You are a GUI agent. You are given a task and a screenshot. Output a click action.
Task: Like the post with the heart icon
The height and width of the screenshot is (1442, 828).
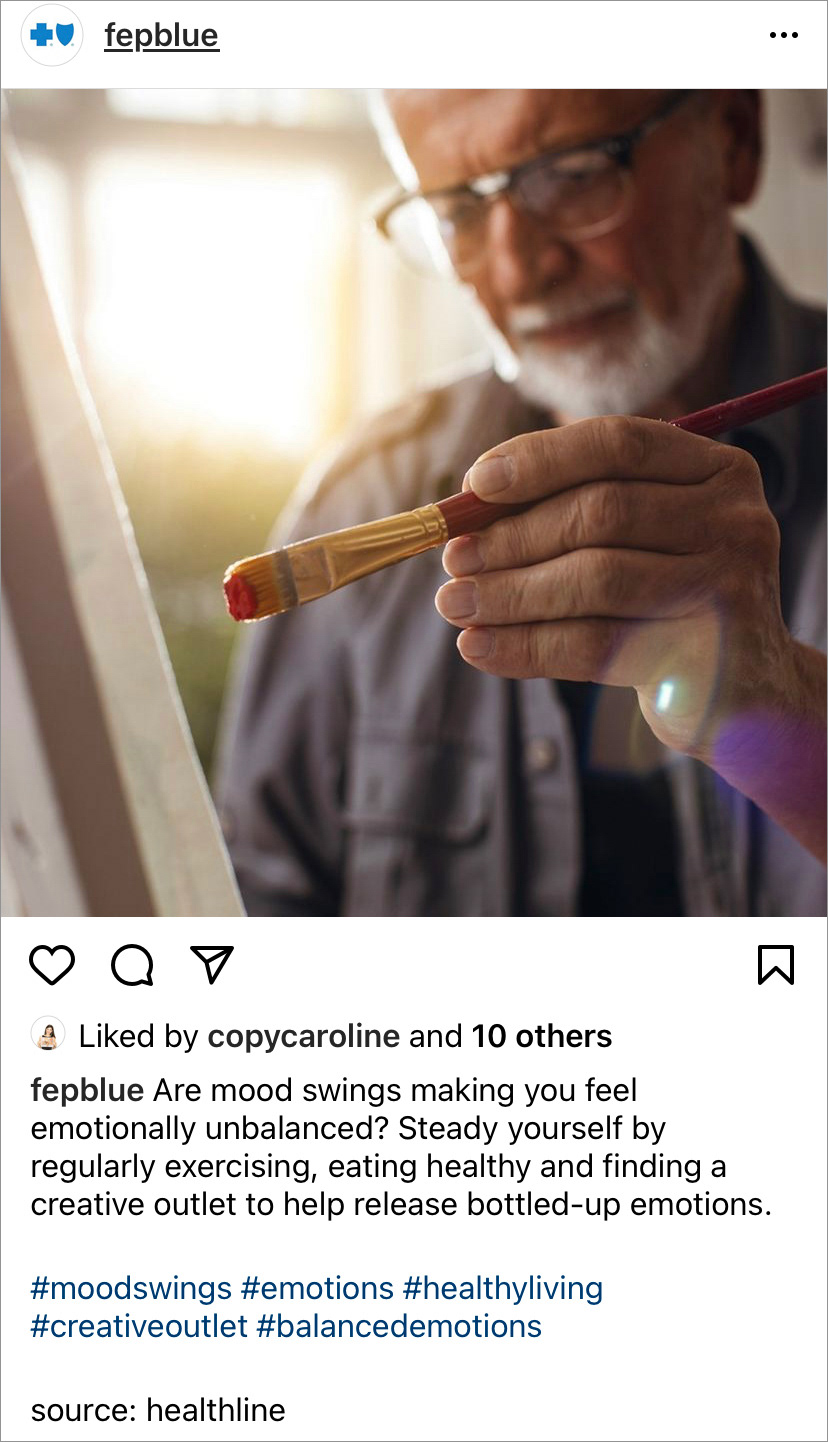[x=52, y=965]
